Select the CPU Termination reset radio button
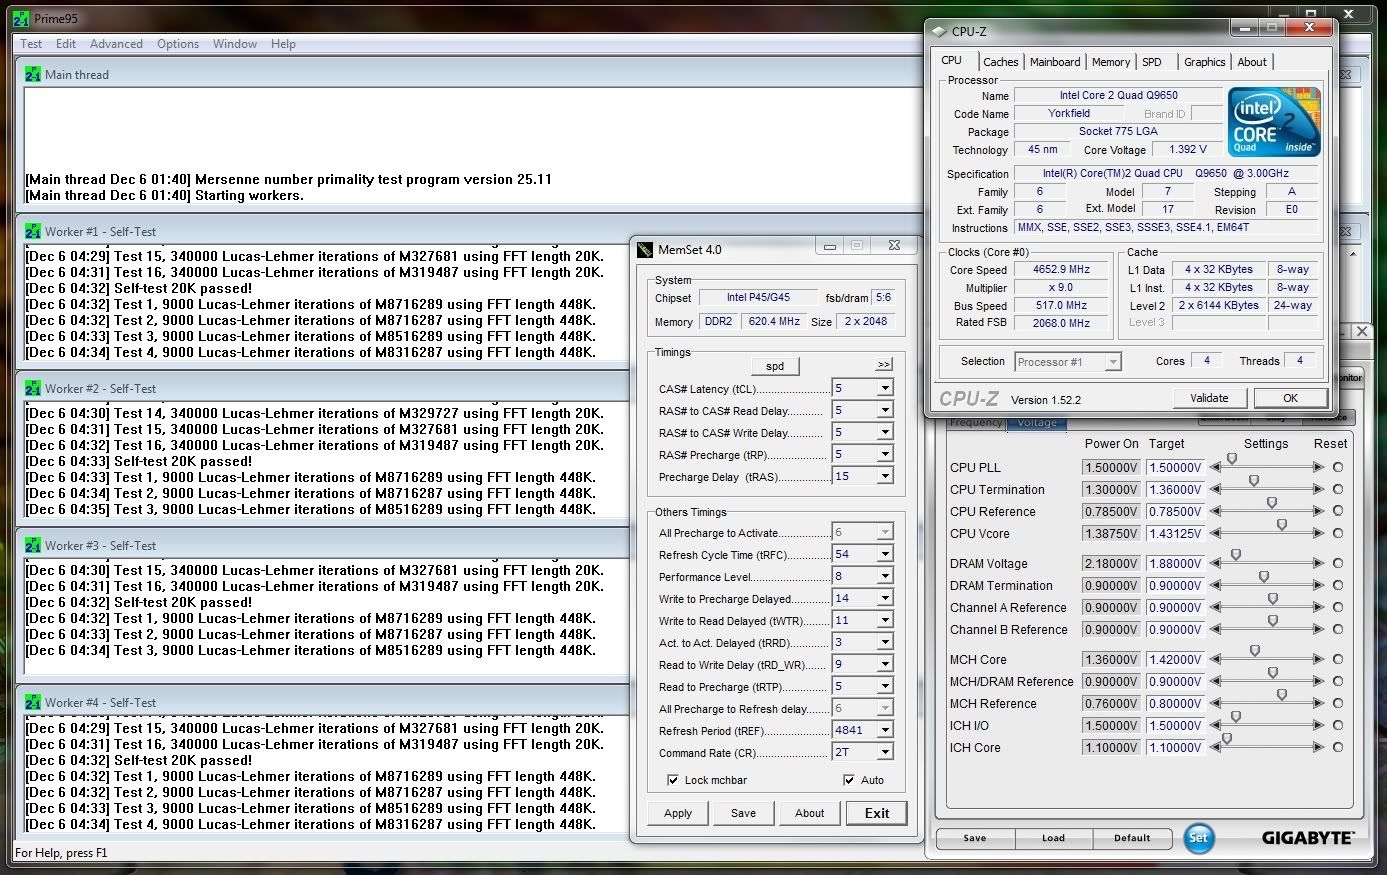 (1338, 489)
